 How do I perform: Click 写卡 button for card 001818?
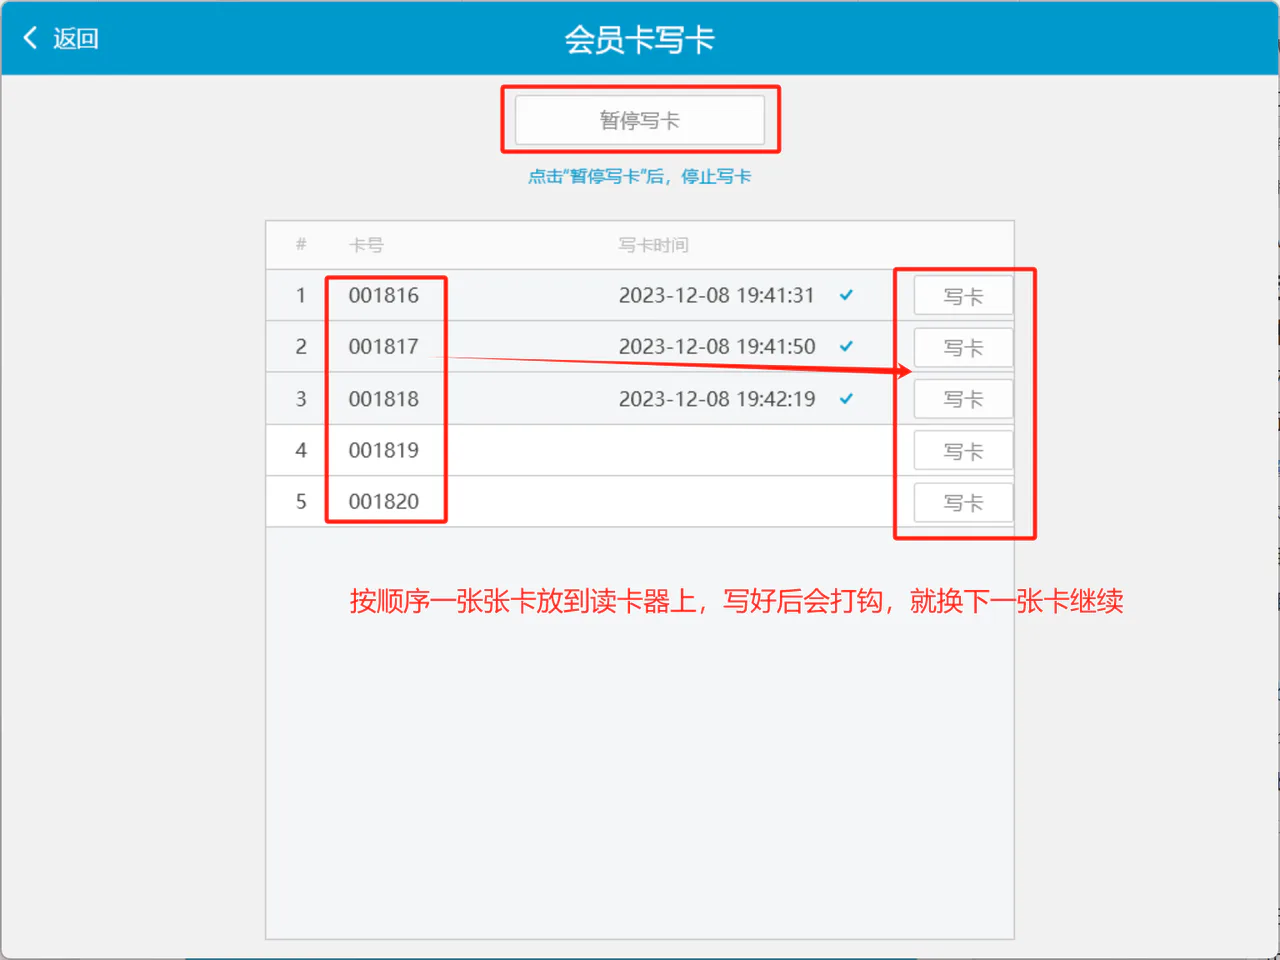963,399
